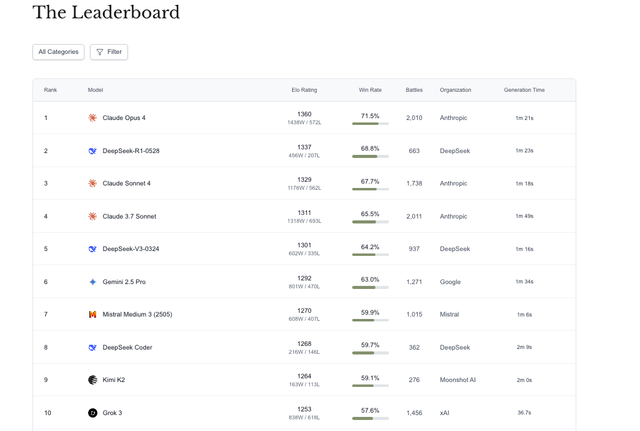The width and height of the screenshot is (640, 431).
Task: Click the Mistral organization cell
Action: [449, 314]
